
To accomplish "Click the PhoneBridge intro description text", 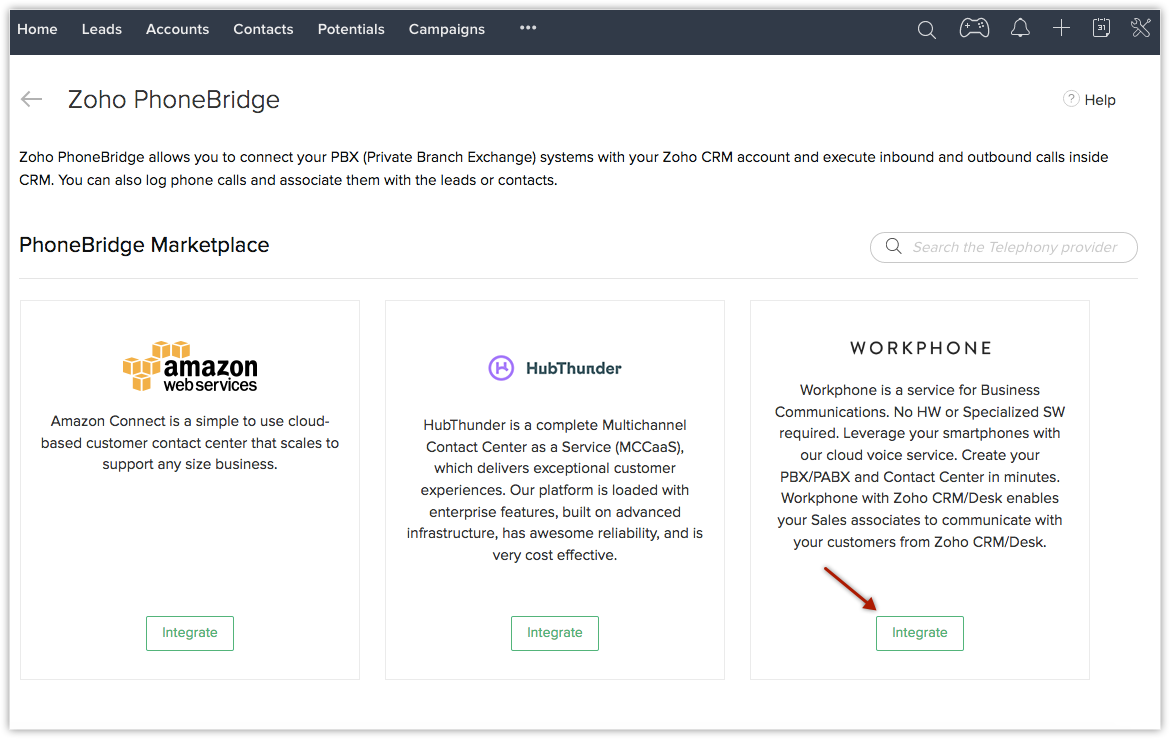I will (563, 169).
